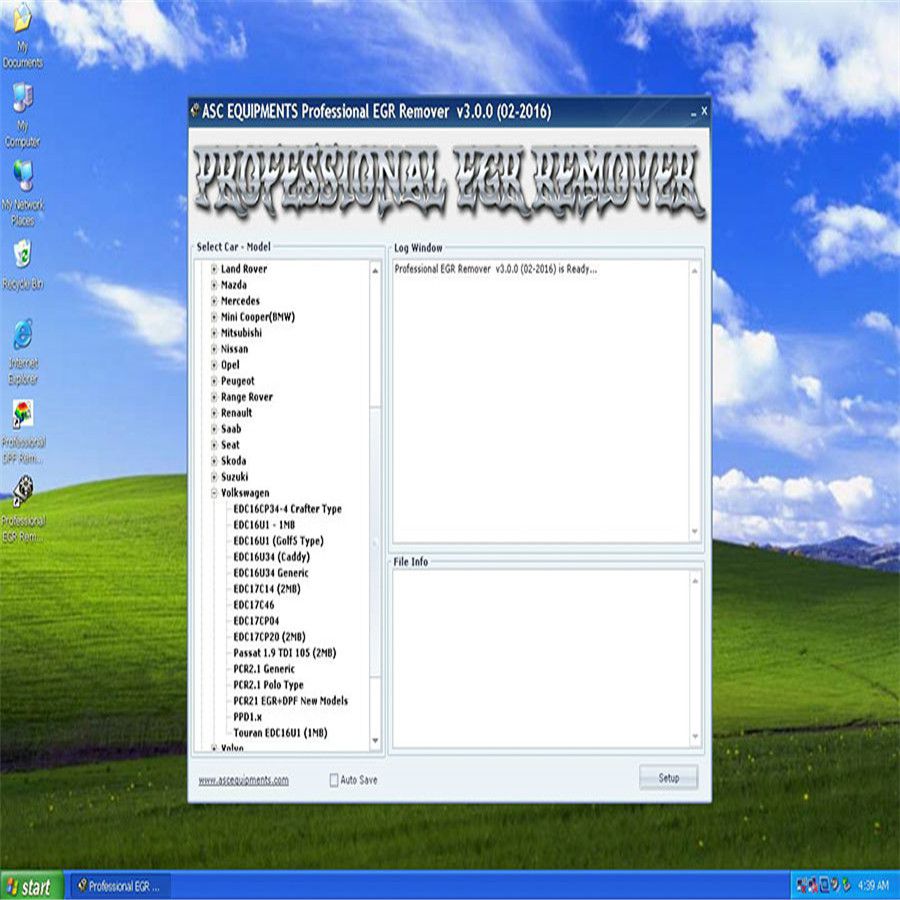The image size is (900, 900).
Task: Open Professional DPF Remover desktop shortcut
Action: pyautogui.click(x=22, y=414)
